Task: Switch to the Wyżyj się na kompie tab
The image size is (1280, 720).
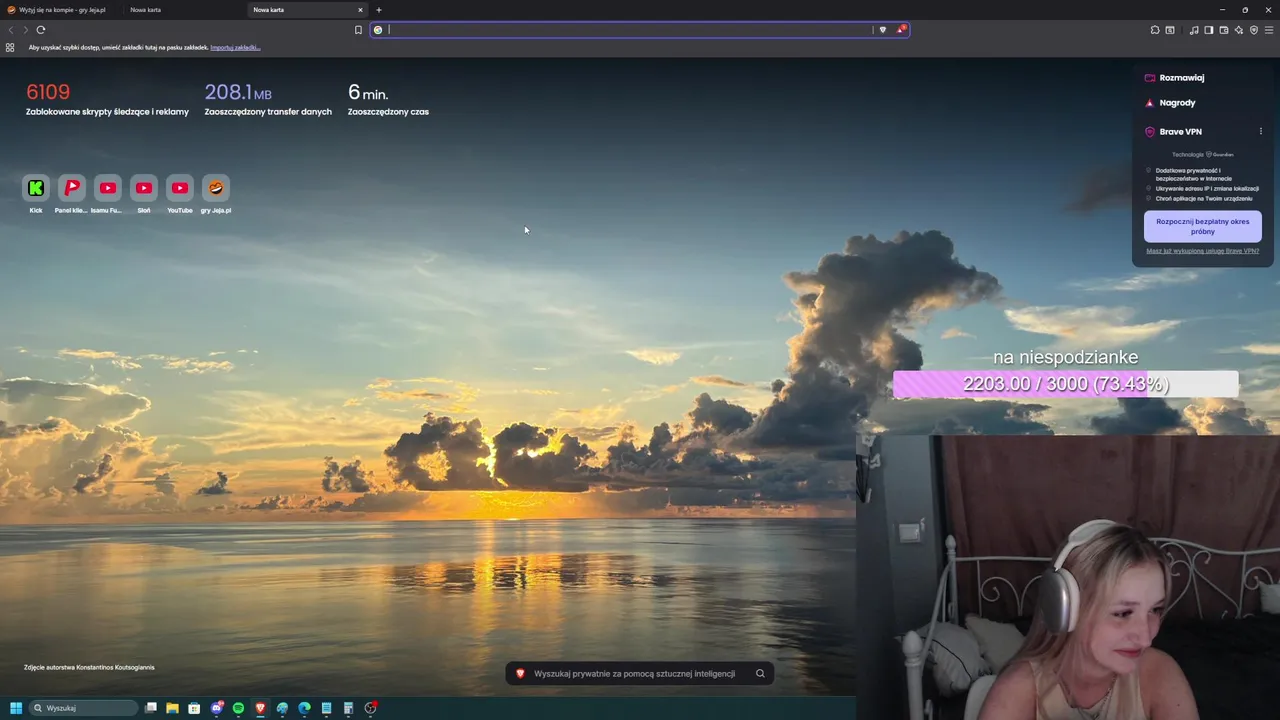Action: (60, 10)
